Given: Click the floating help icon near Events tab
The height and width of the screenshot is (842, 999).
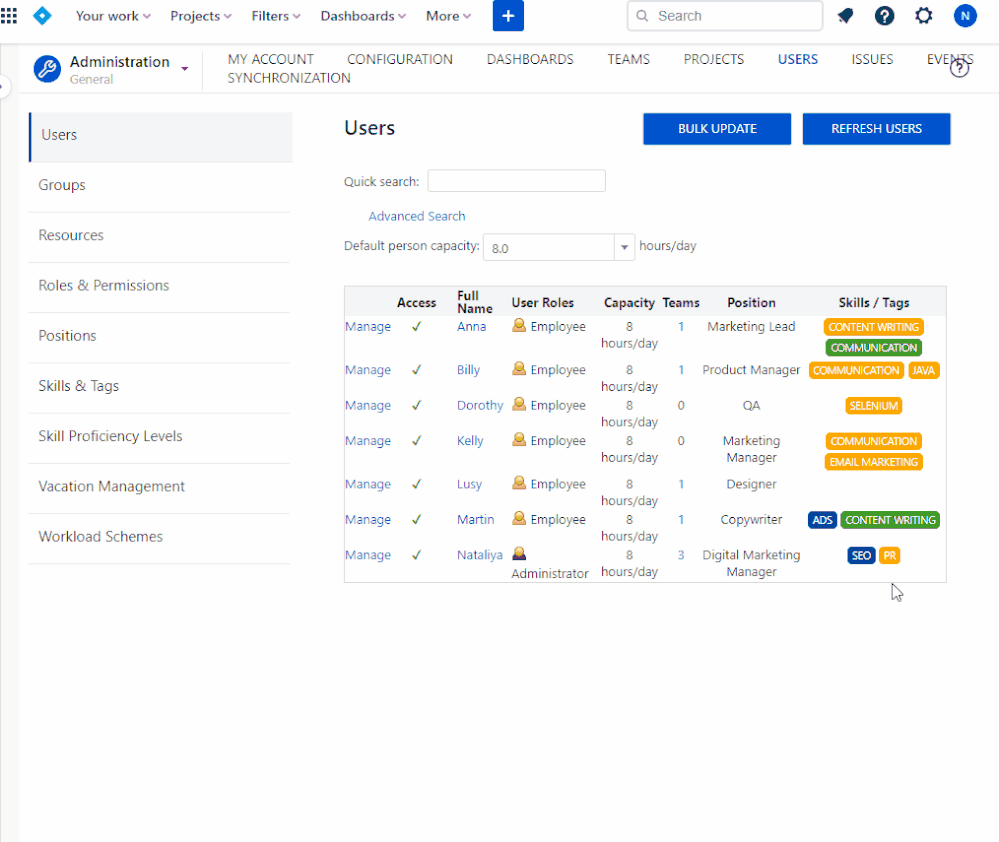Looking at the screenshot, I should (958, 68).
